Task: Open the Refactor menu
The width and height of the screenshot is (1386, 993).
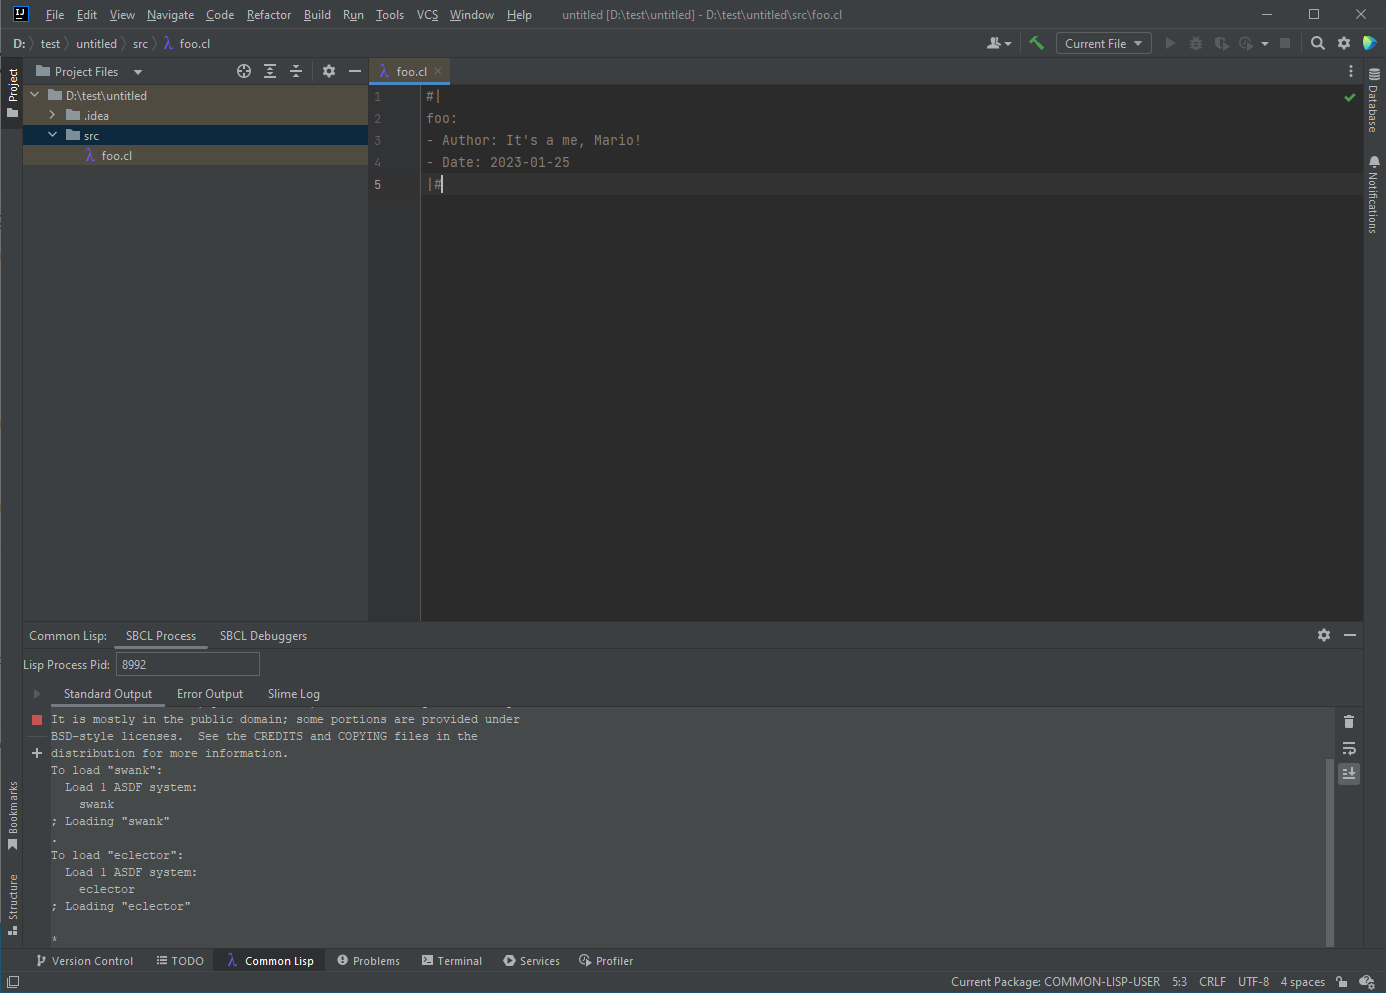Action: coord(269,15)
